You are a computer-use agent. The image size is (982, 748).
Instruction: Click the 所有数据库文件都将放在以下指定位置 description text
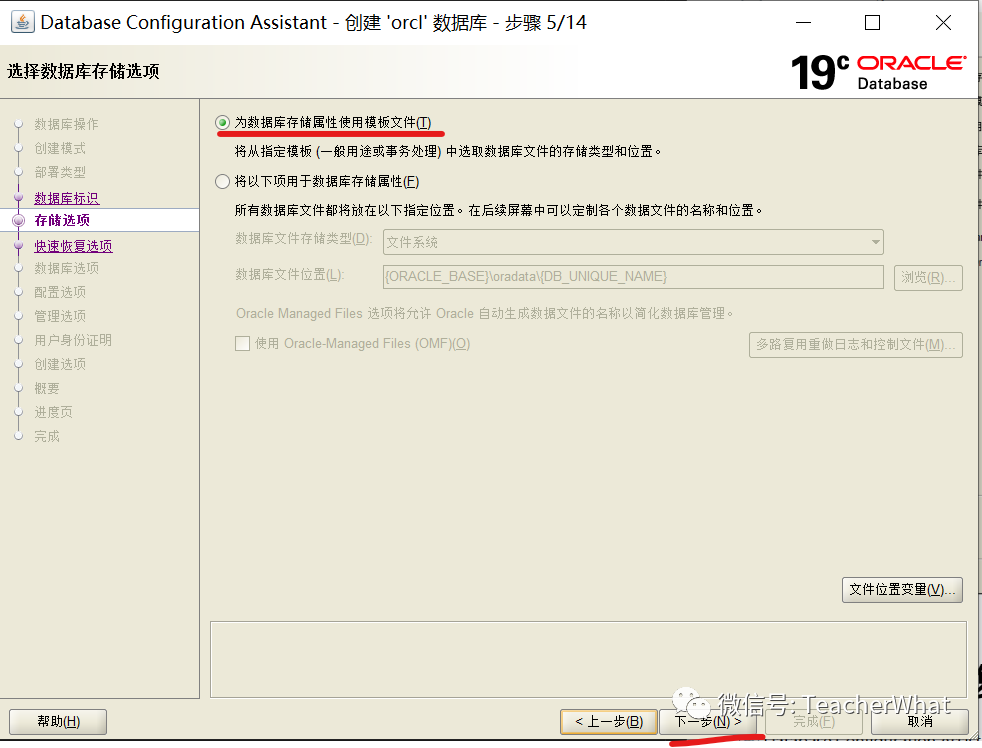[498, 210]
